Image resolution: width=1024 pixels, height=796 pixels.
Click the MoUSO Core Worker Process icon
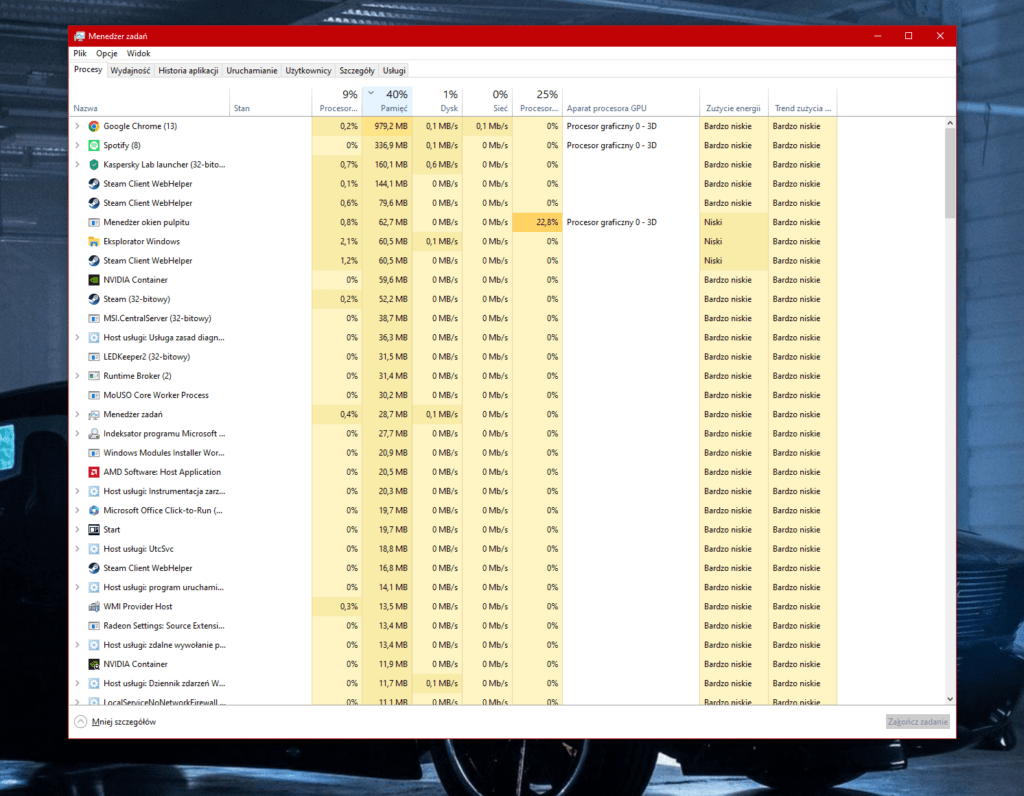tap(94, 395)
